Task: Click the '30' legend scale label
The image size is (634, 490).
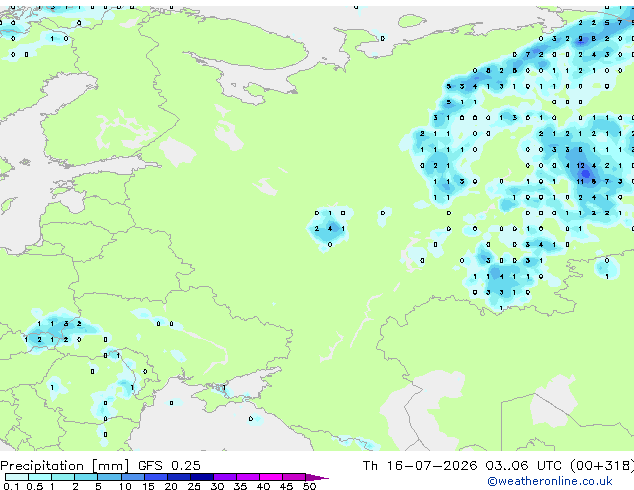Action: coord(217,486)
